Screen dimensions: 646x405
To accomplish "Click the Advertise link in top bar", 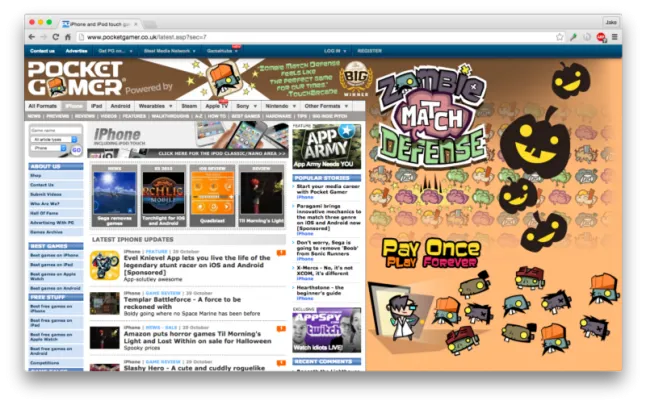I will [76, 51].
